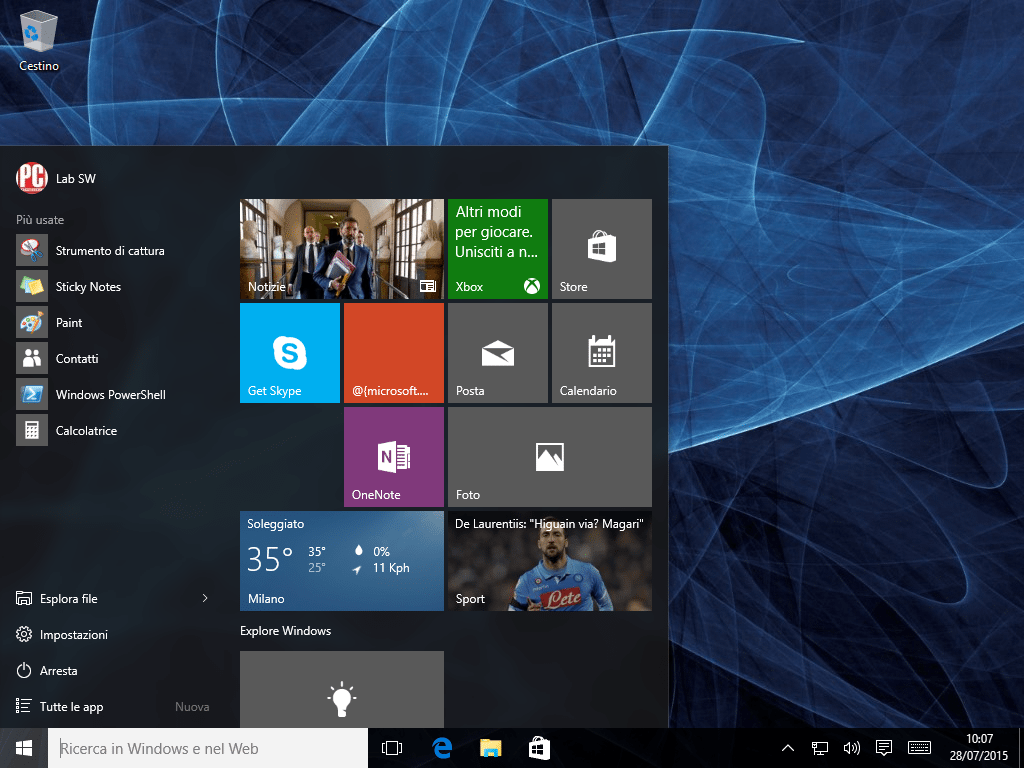Expand the Esplora file jump list arrow
Viewport: 1024px width, 768px height.
[x=205, y=599]
